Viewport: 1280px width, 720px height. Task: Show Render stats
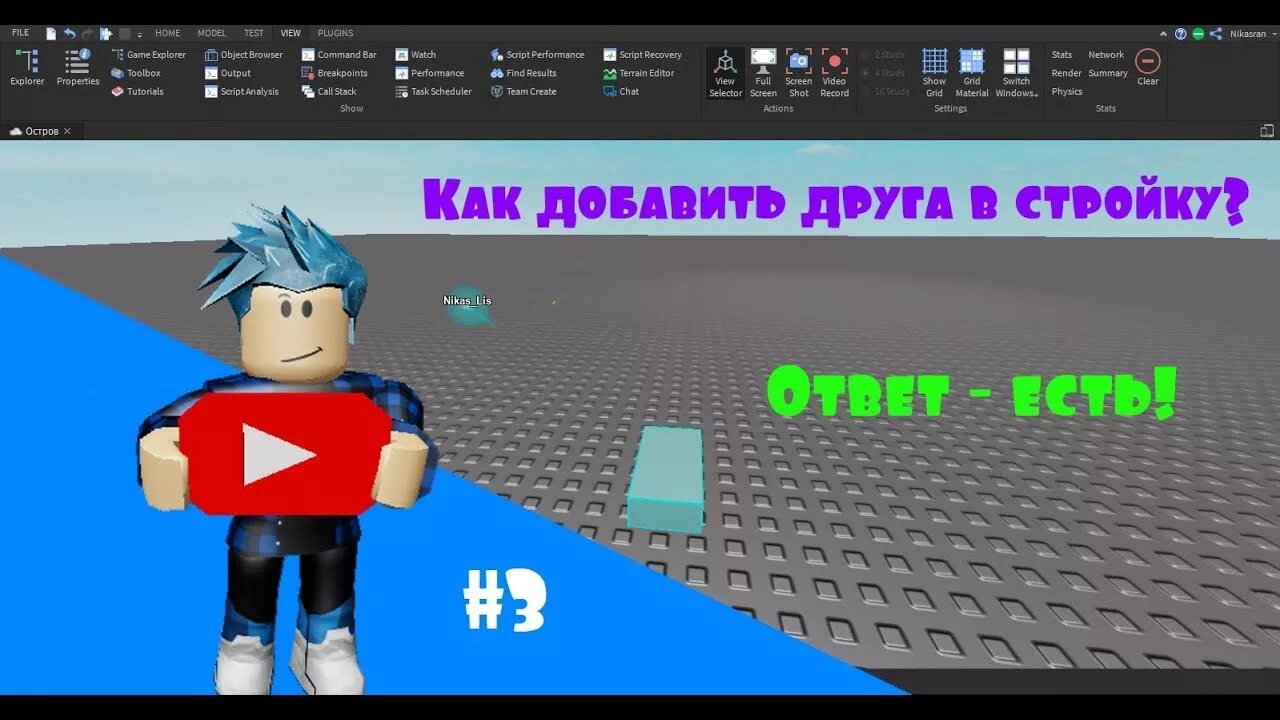(x=1066, y=73)
